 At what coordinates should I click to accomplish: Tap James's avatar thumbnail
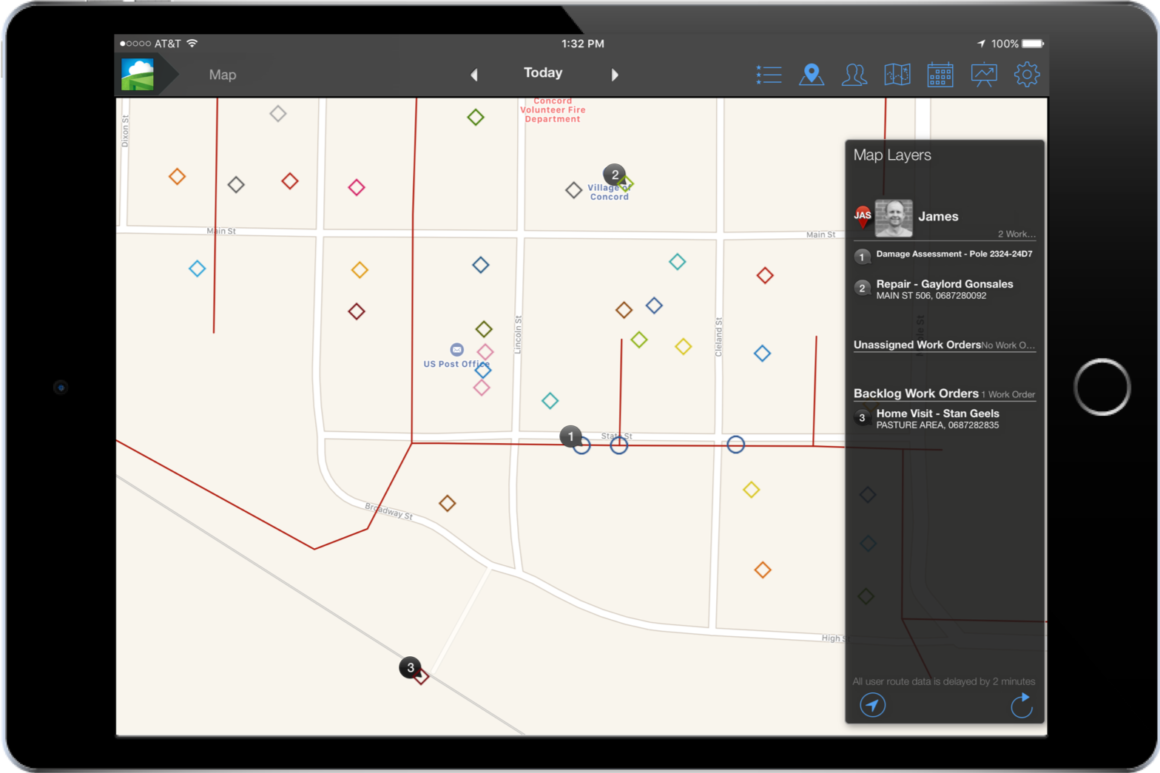pyautogui.click(x=893, y=216)
